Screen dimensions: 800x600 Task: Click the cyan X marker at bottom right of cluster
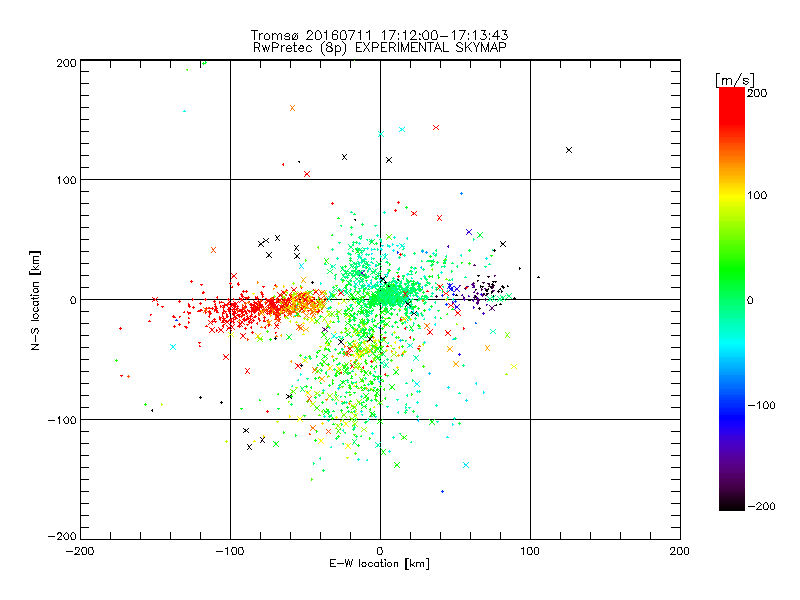point(466,465)
